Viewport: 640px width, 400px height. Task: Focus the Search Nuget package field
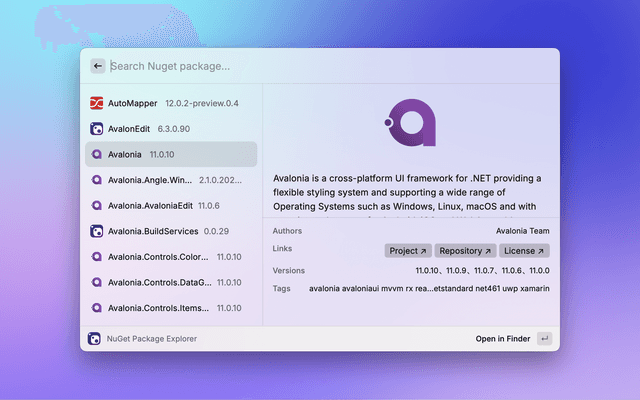point(320,66)
